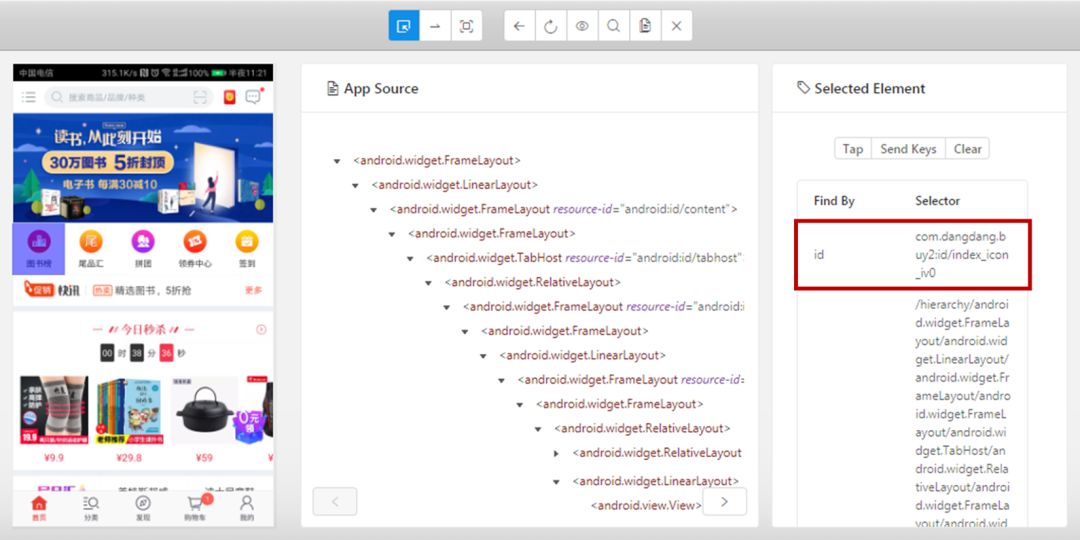Switch to the 发现 bottom tab
The width and height of the screenshot is (1080, 540).
pos(143,508)
